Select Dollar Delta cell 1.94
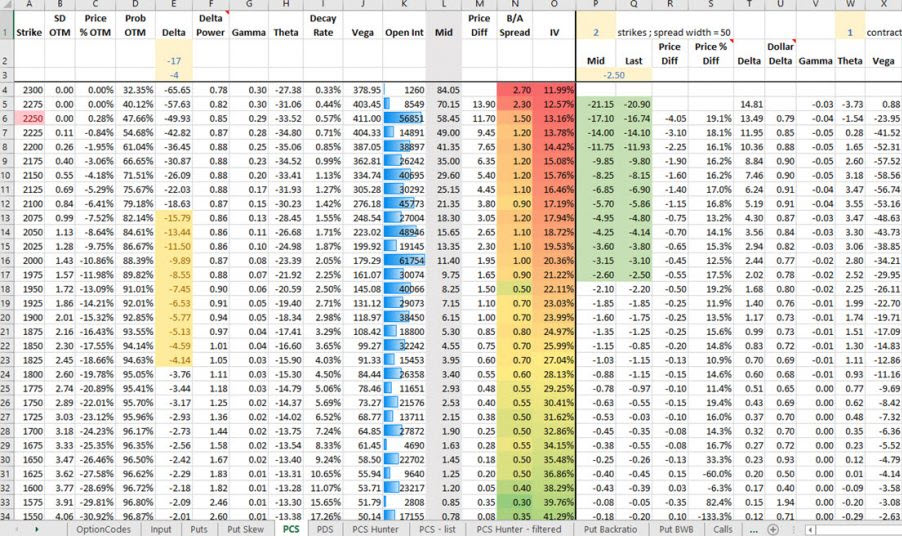This screenshot has width=902, height=536. pyautogui.click(x=780, y=503)
